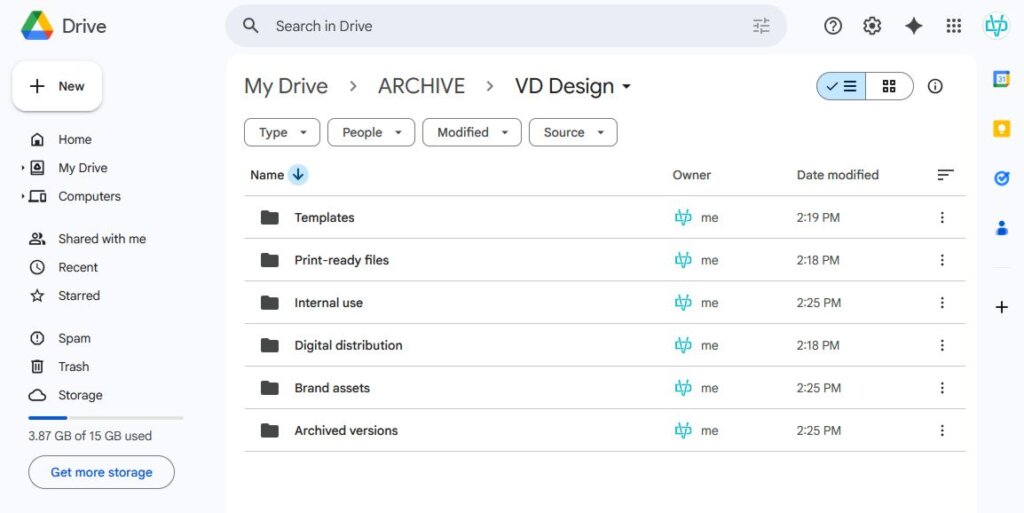
Task: Switch to list layout view
Action: pyautogui.click(x=841, y=86)
